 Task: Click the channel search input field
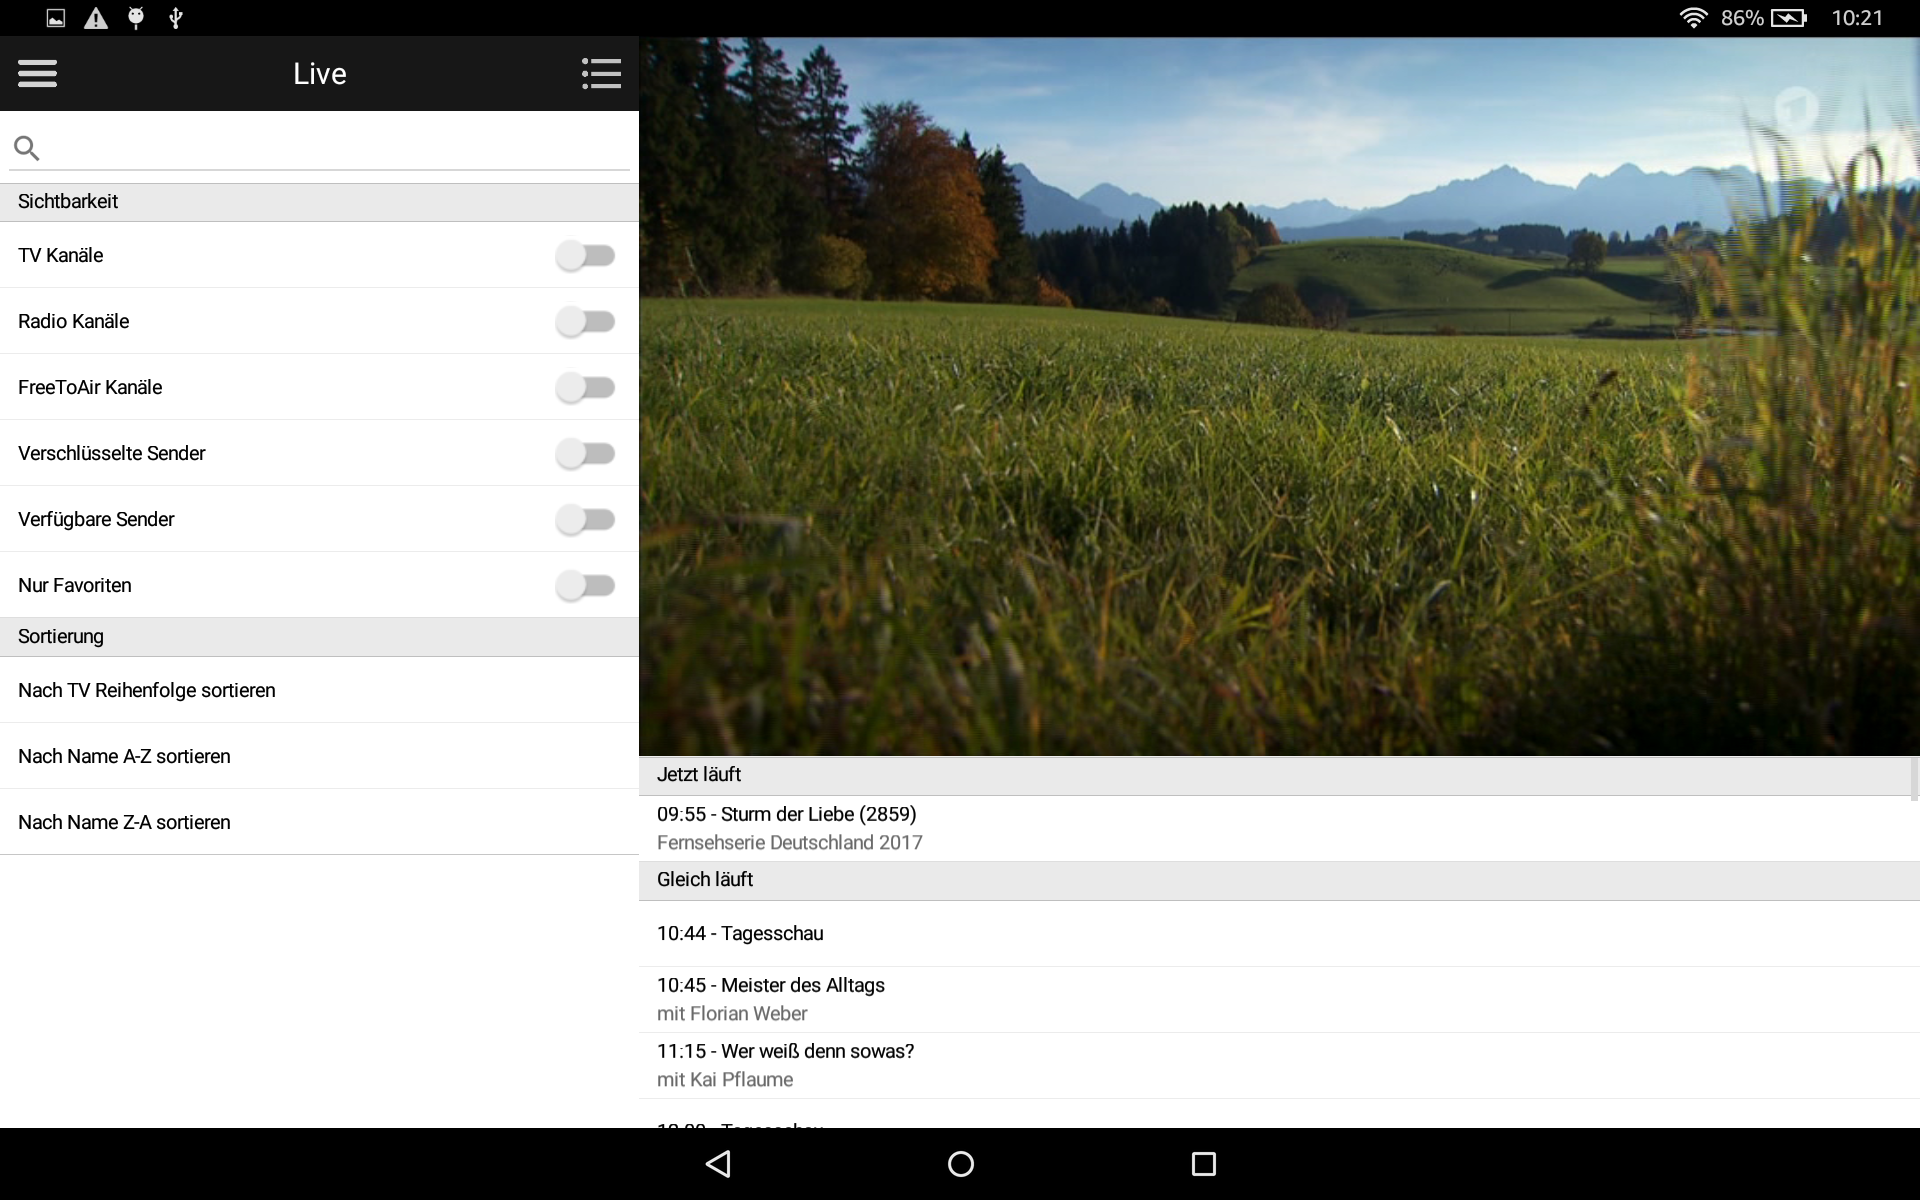click(340, 149)
